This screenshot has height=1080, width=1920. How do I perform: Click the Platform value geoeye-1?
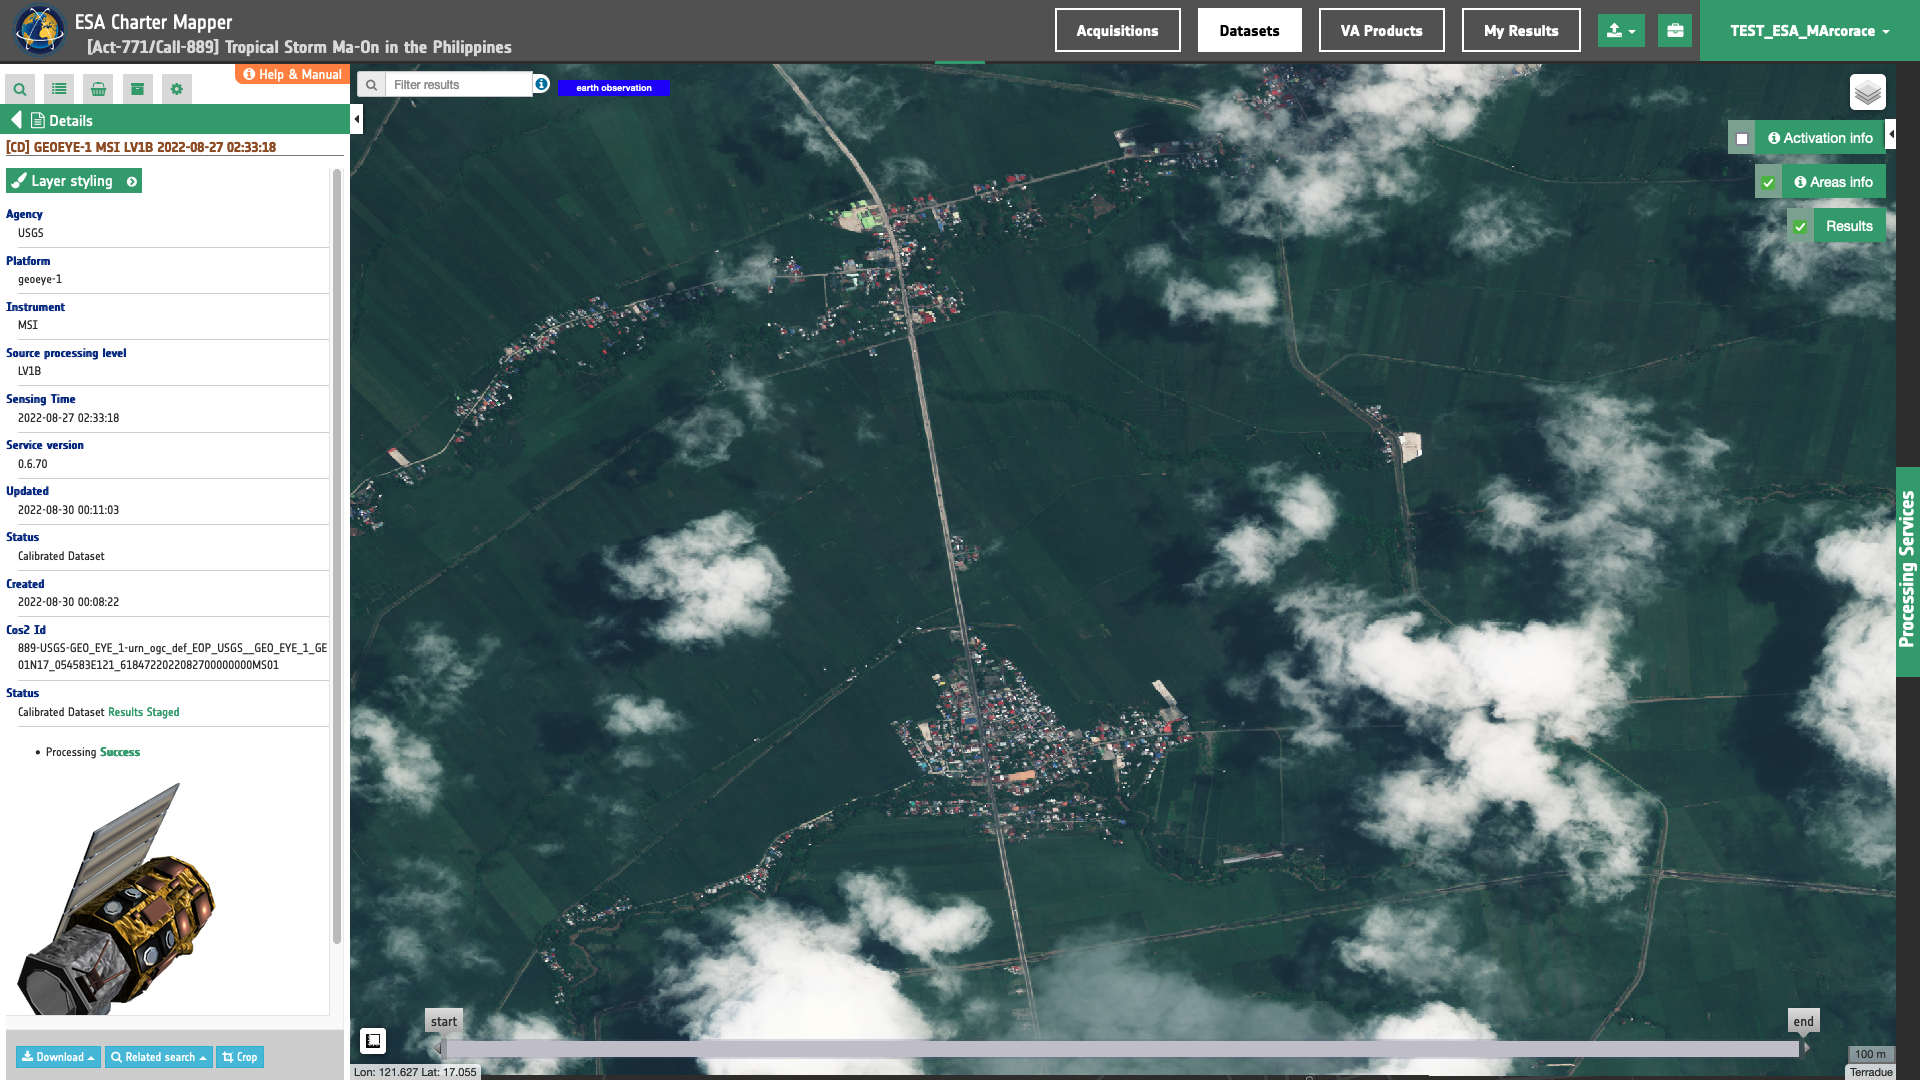pos(40,279)
